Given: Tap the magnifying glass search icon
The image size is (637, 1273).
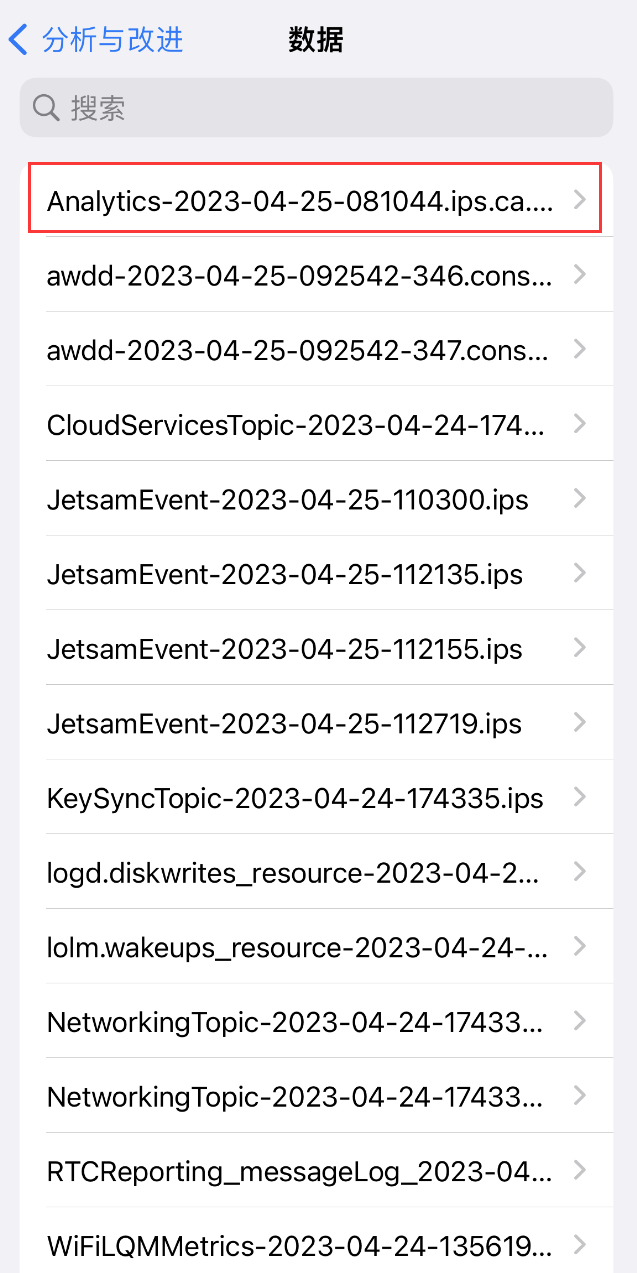Looking at the screenshot, I should (46, 108).
